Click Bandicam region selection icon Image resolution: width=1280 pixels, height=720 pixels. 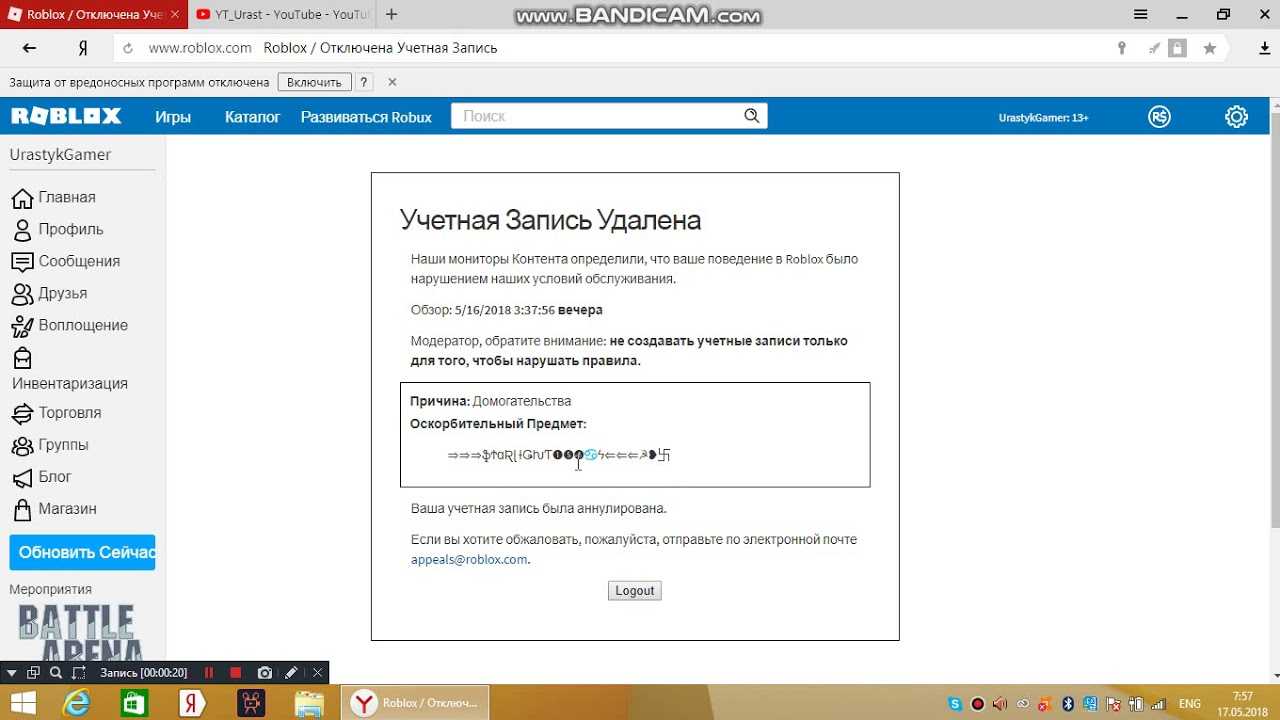pos(80,673)
